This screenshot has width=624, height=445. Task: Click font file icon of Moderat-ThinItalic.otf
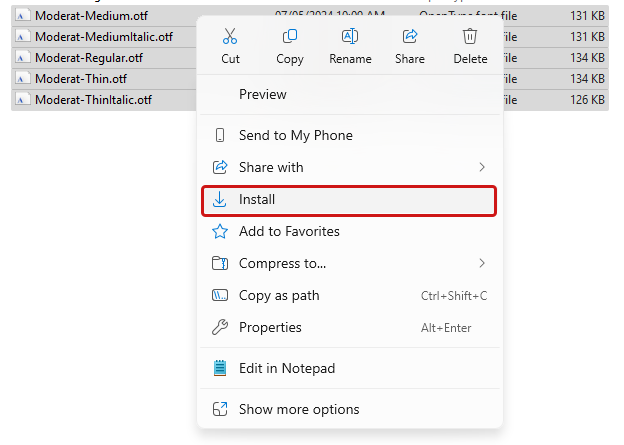pos(22,100)
